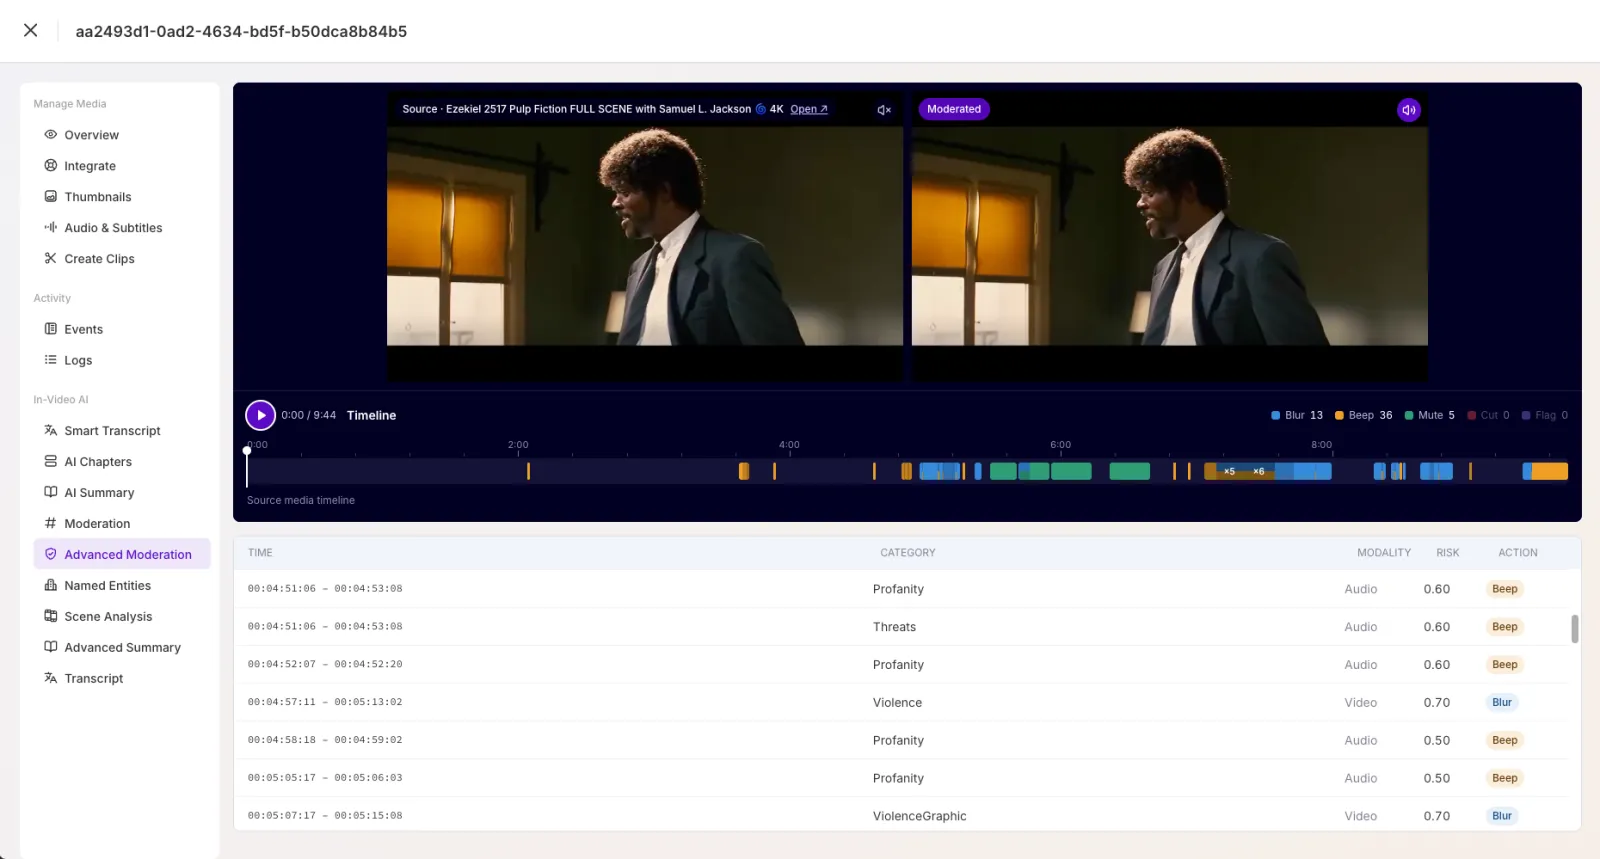Click the Logs list icon

point(50,359)
